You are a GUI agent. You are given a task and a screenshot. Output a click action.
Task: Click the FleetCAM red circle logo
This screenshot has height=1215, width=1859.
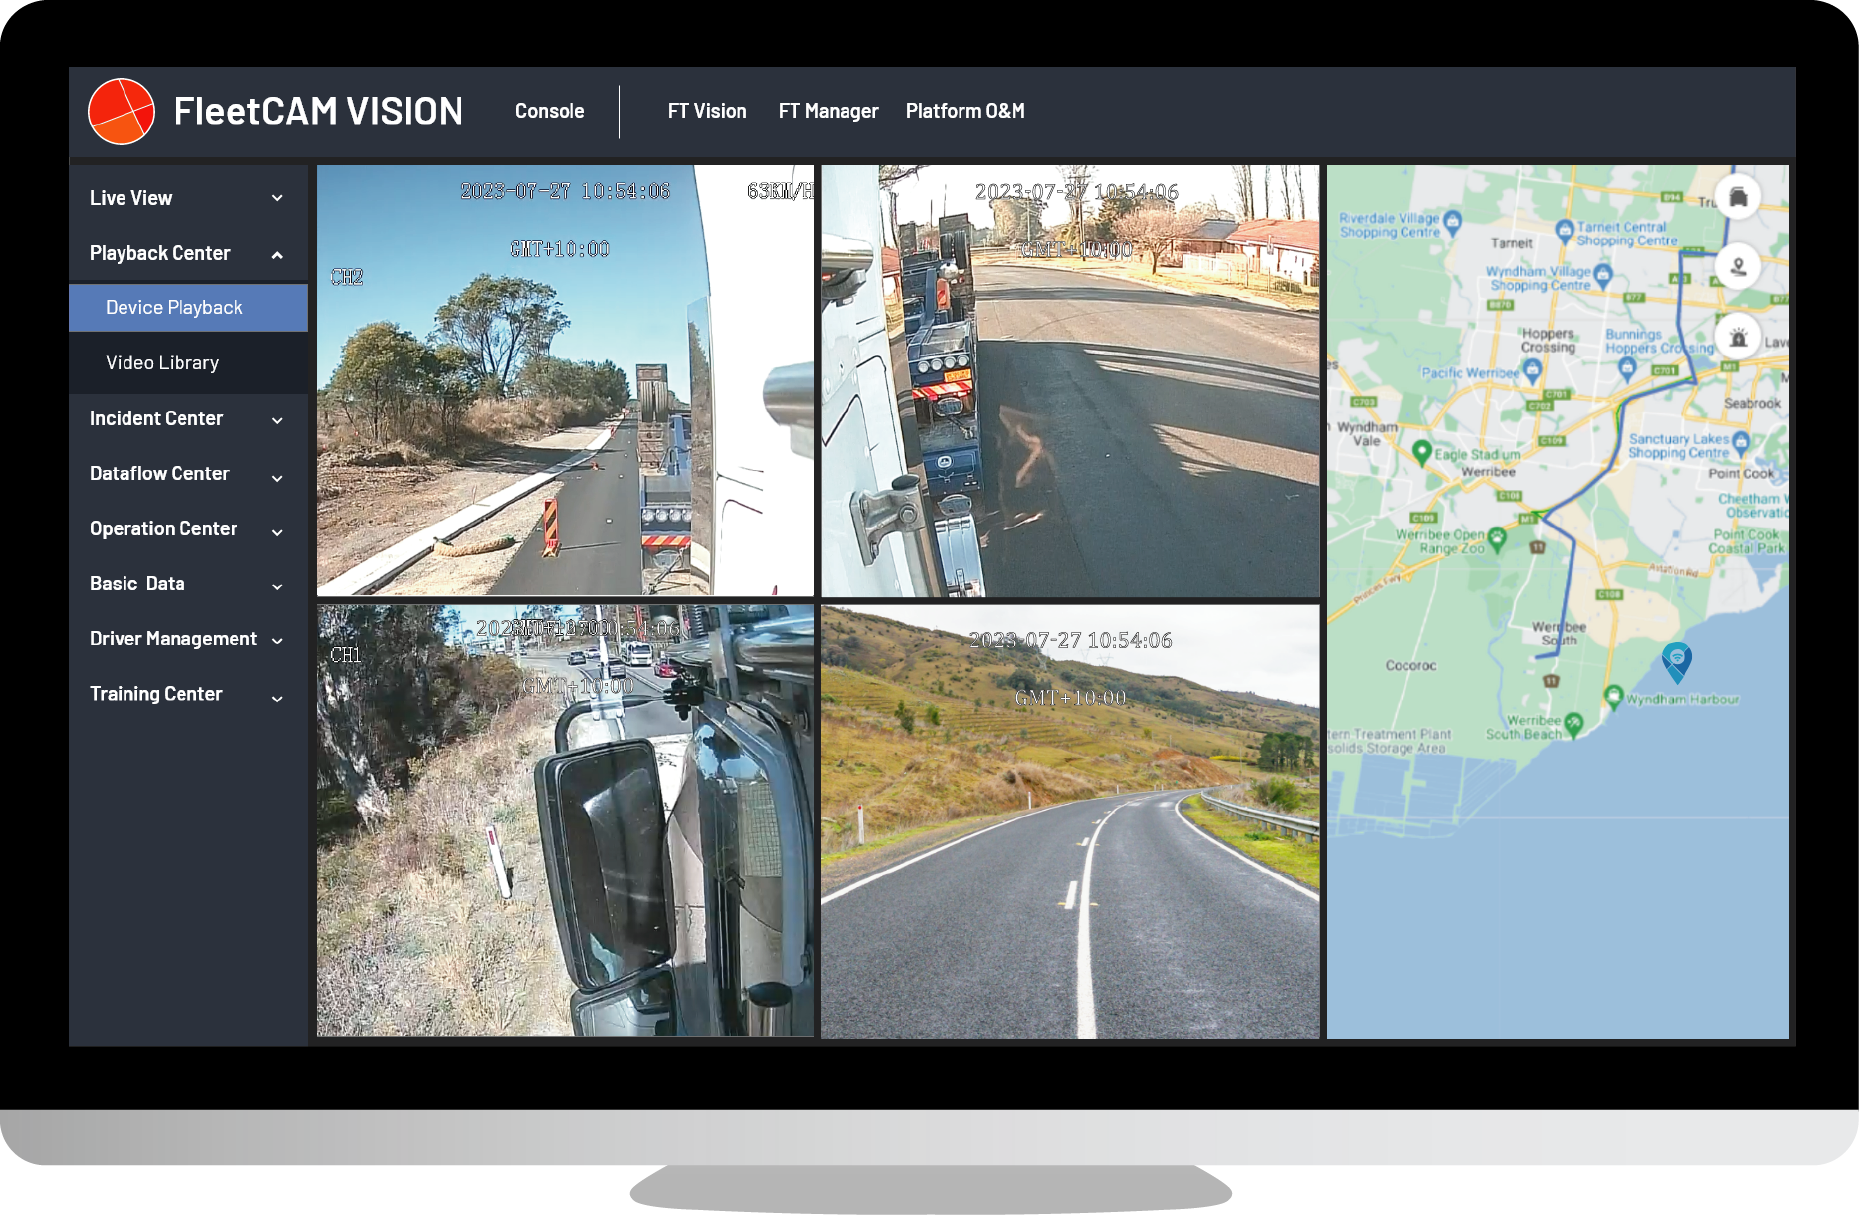tap(121, 111)
